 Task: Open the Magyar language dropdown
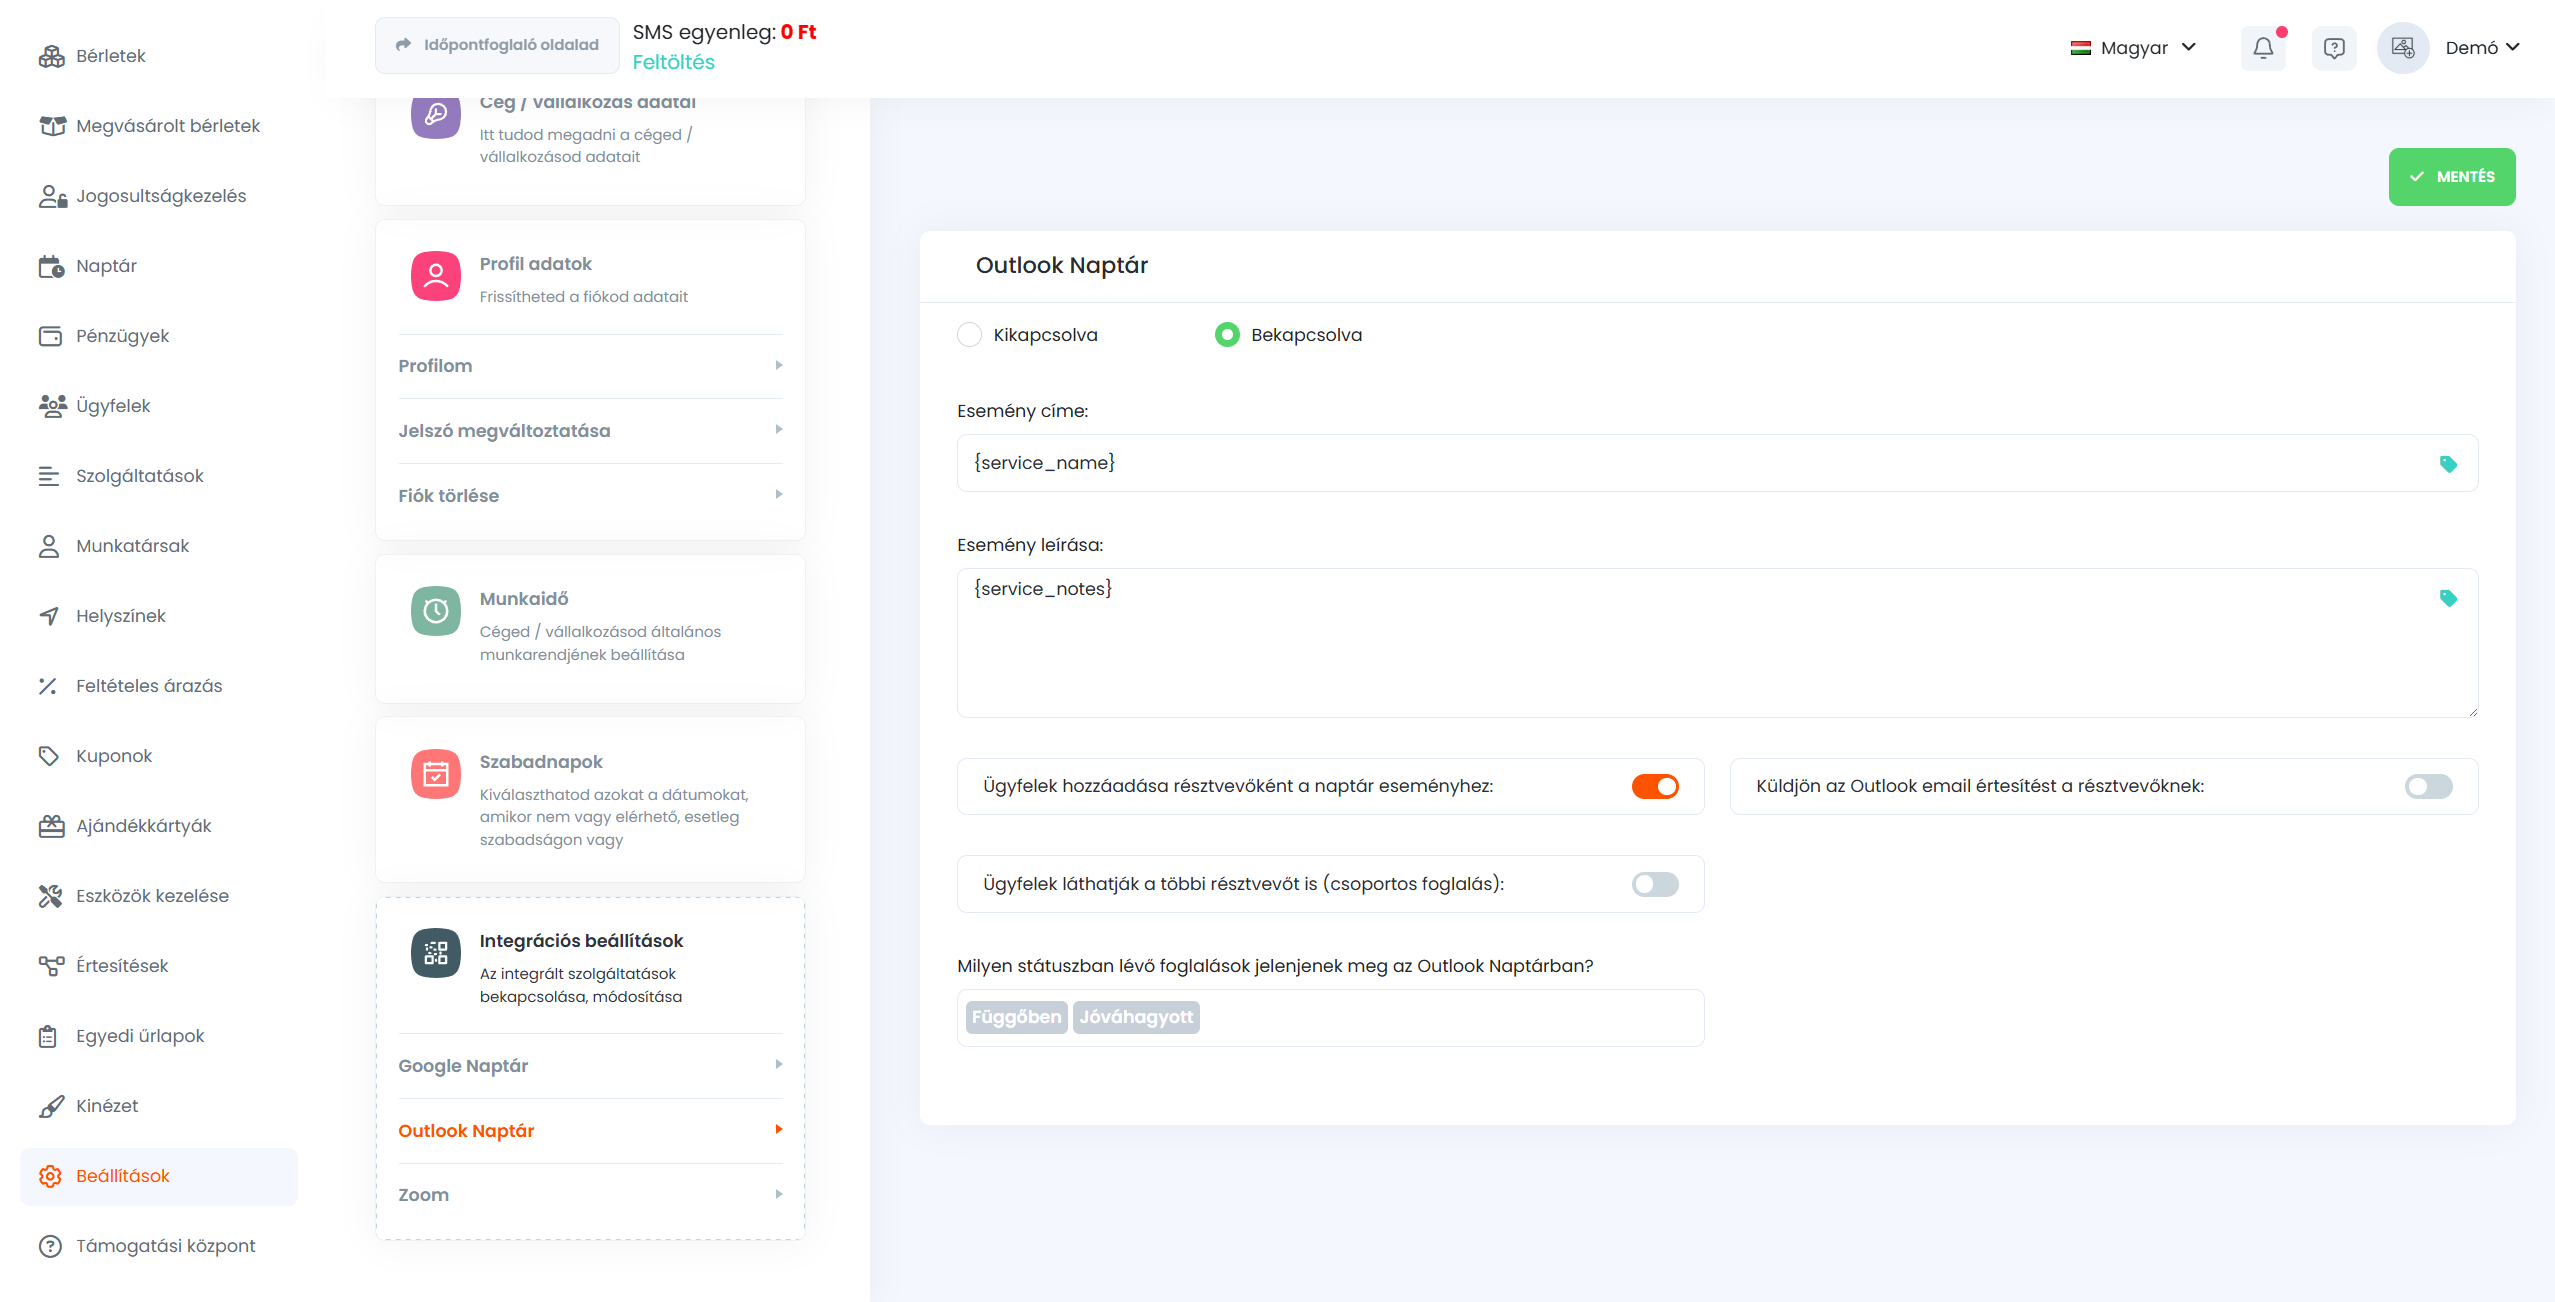point(2134,48)
